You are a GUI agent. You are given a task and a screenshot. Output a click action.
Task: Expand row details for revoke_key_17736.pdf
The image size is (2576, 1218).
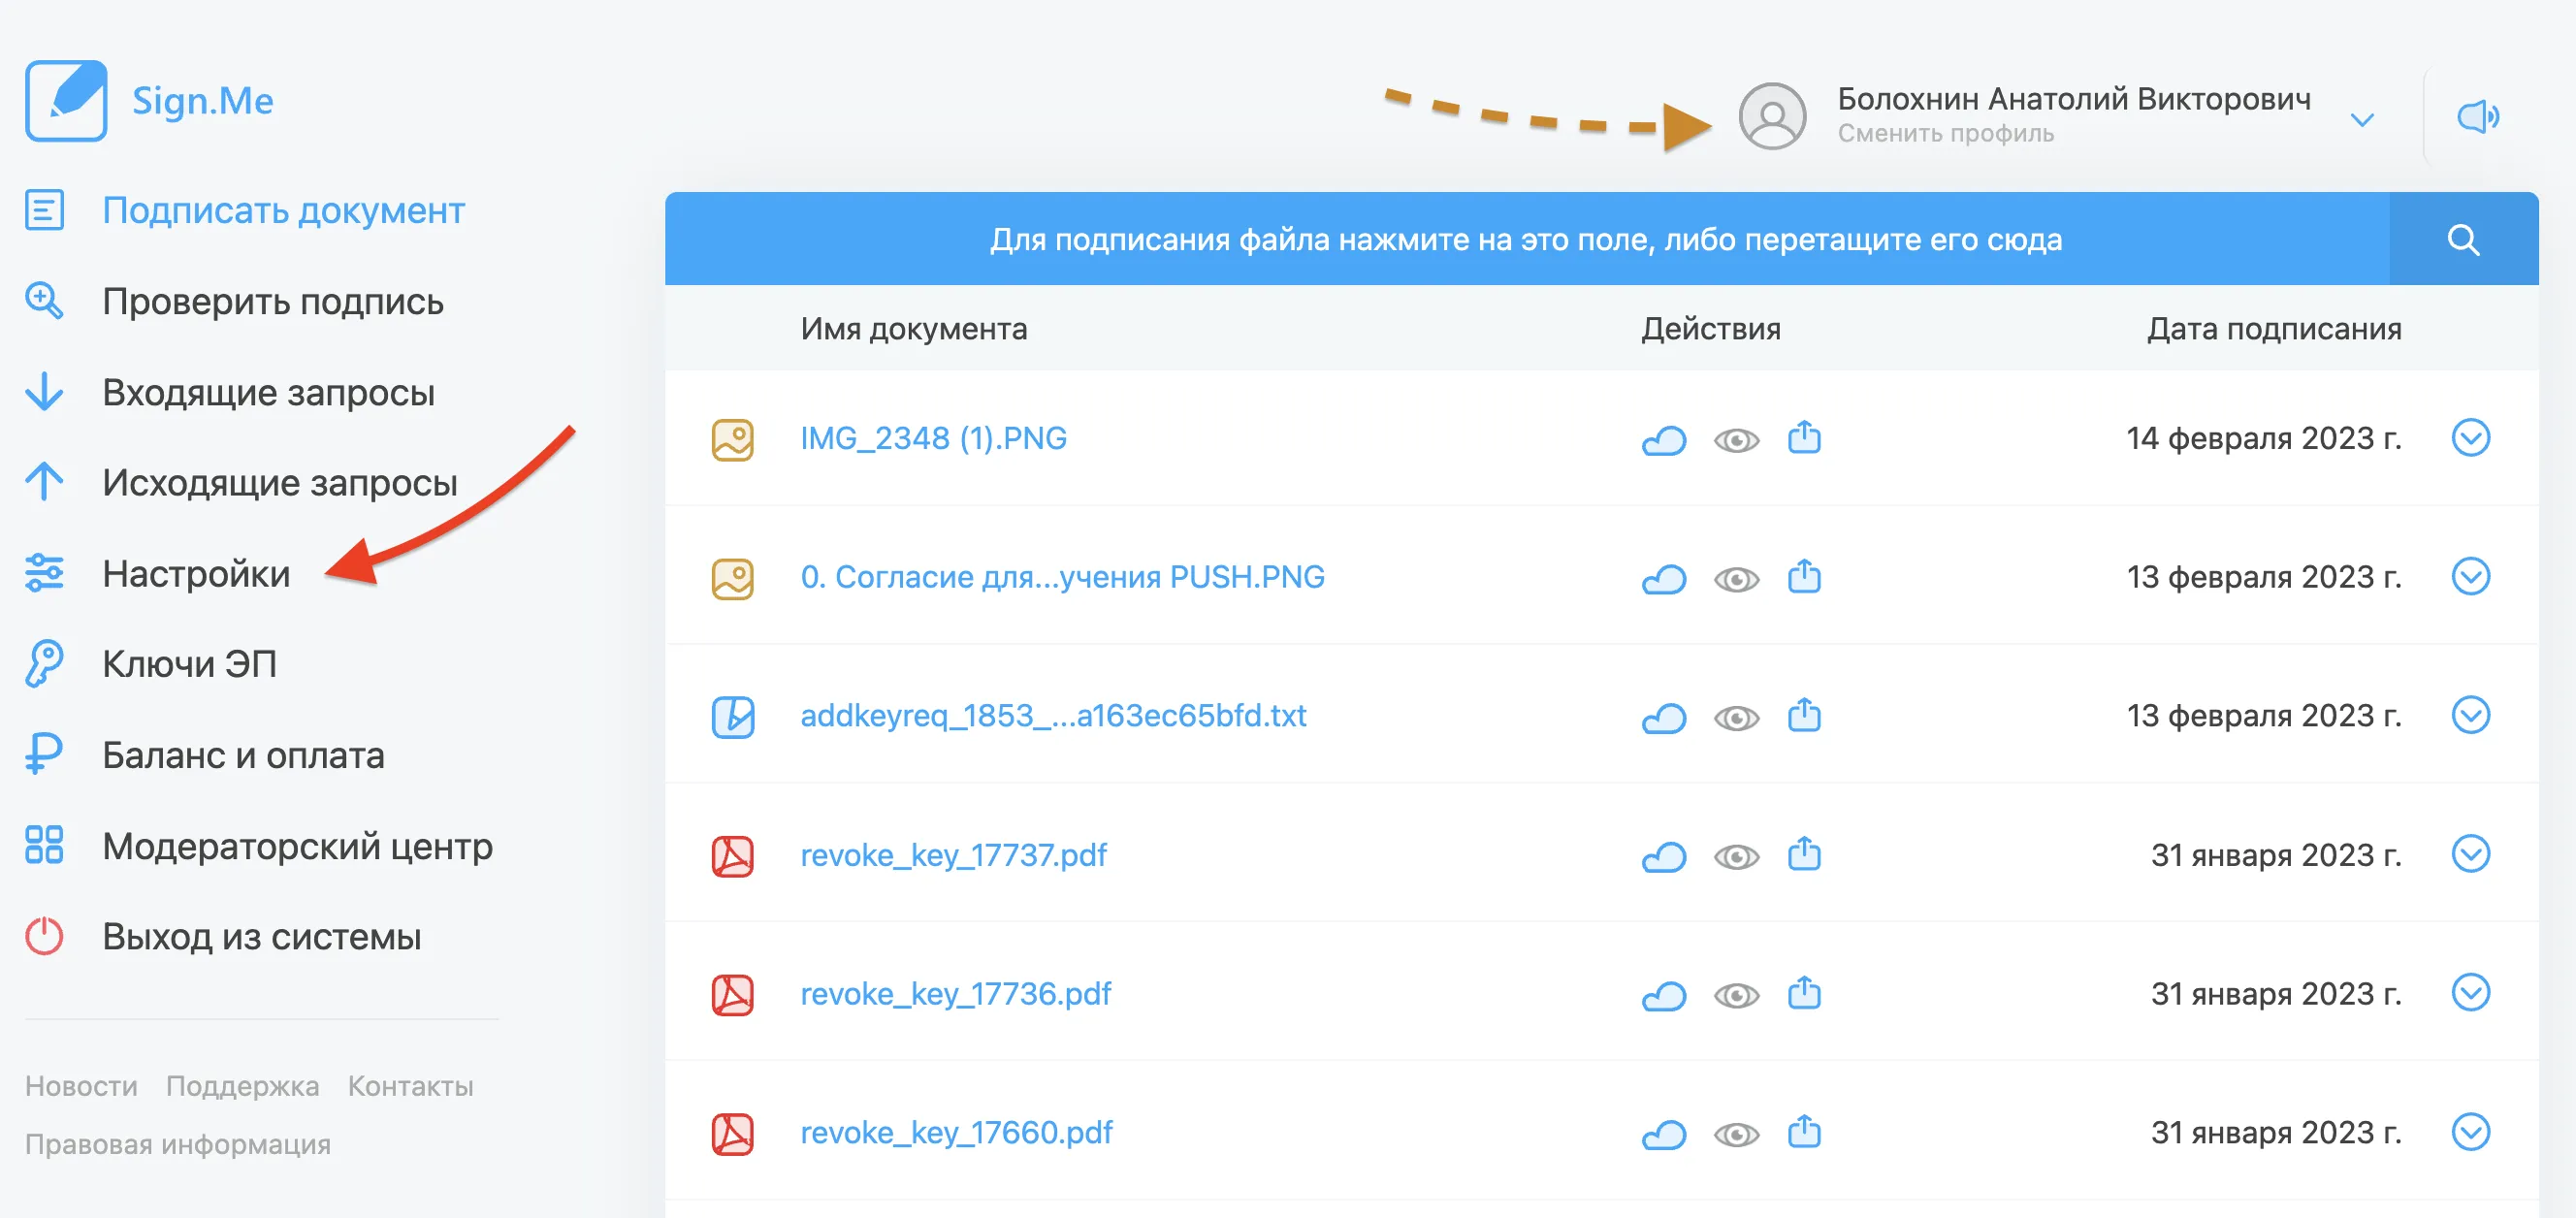click(x=2471, y=993)
